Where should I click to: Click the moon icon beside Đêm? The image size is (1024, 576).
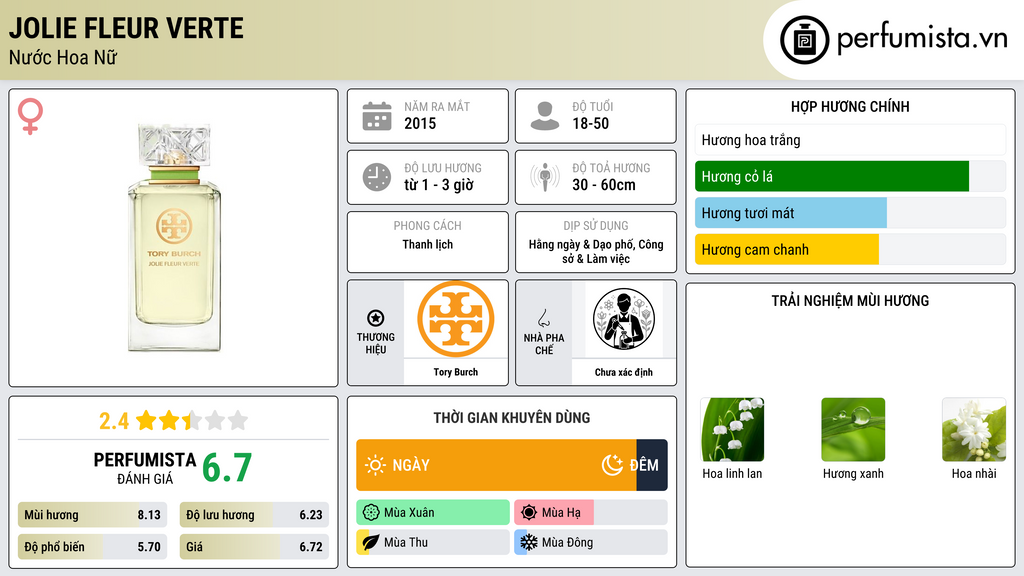point(612,465)
